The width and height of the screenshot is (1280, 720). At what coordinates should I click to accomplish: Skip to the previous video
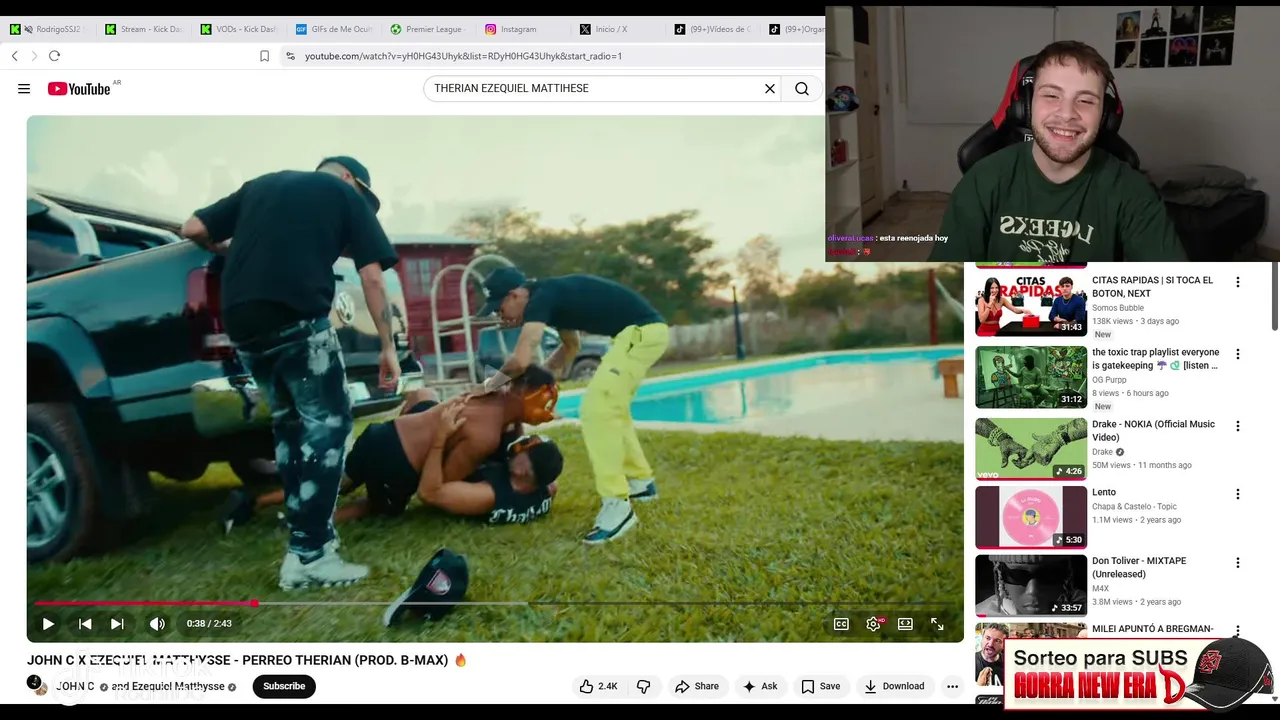(x=85, y=624)
